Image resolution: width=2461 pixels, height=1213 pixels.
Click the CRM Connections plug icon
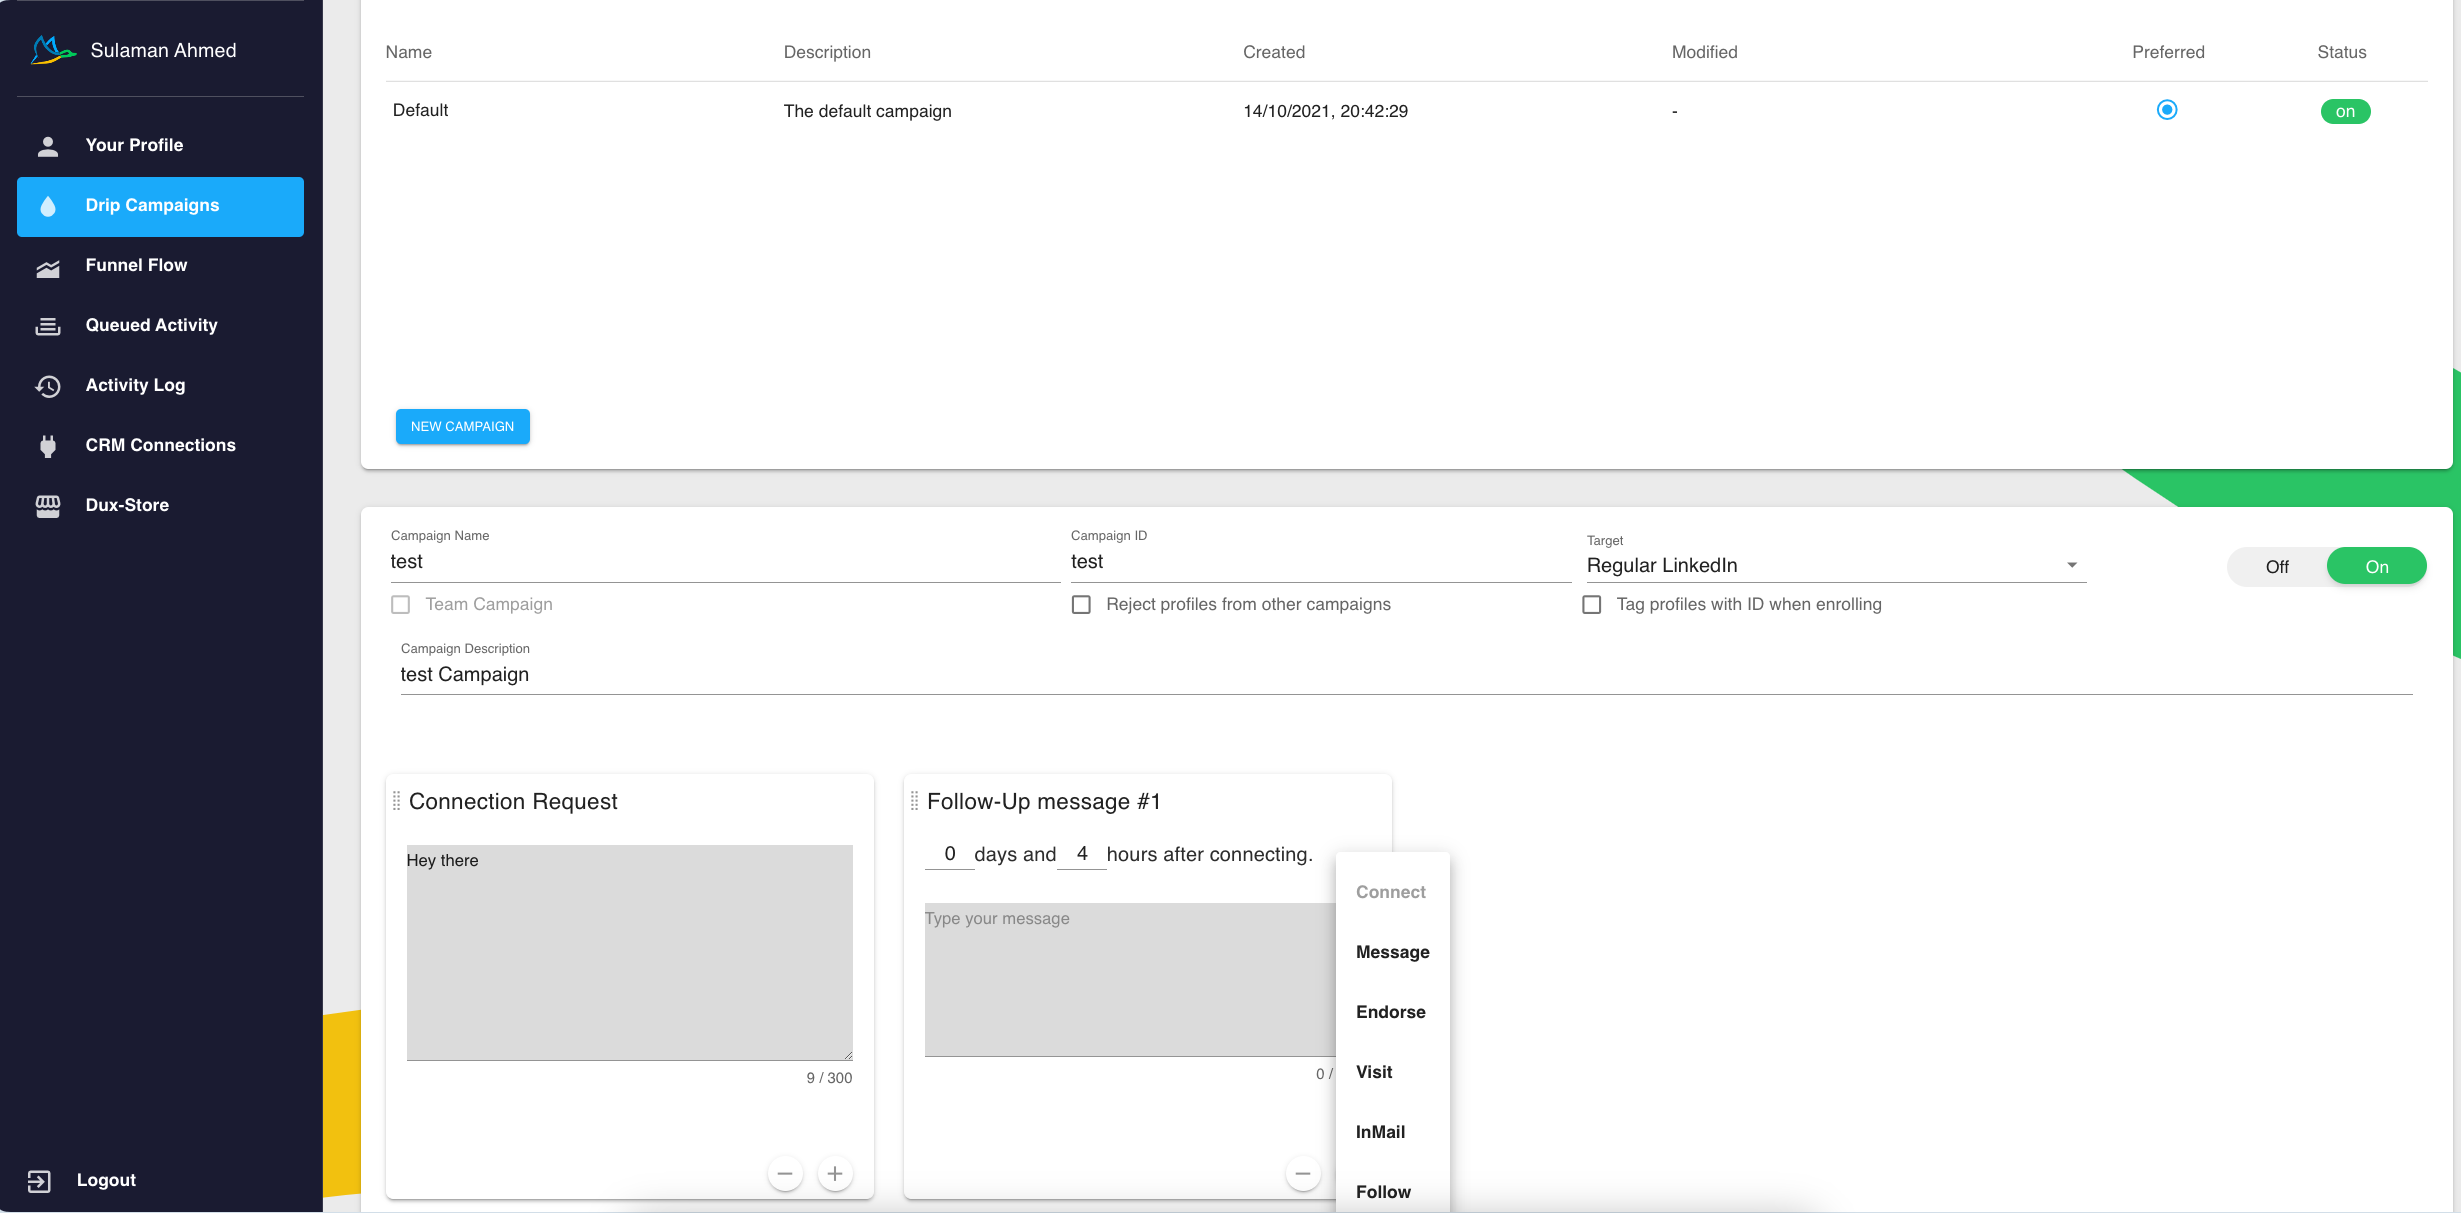pyautogui.click(x=48, y=446)
